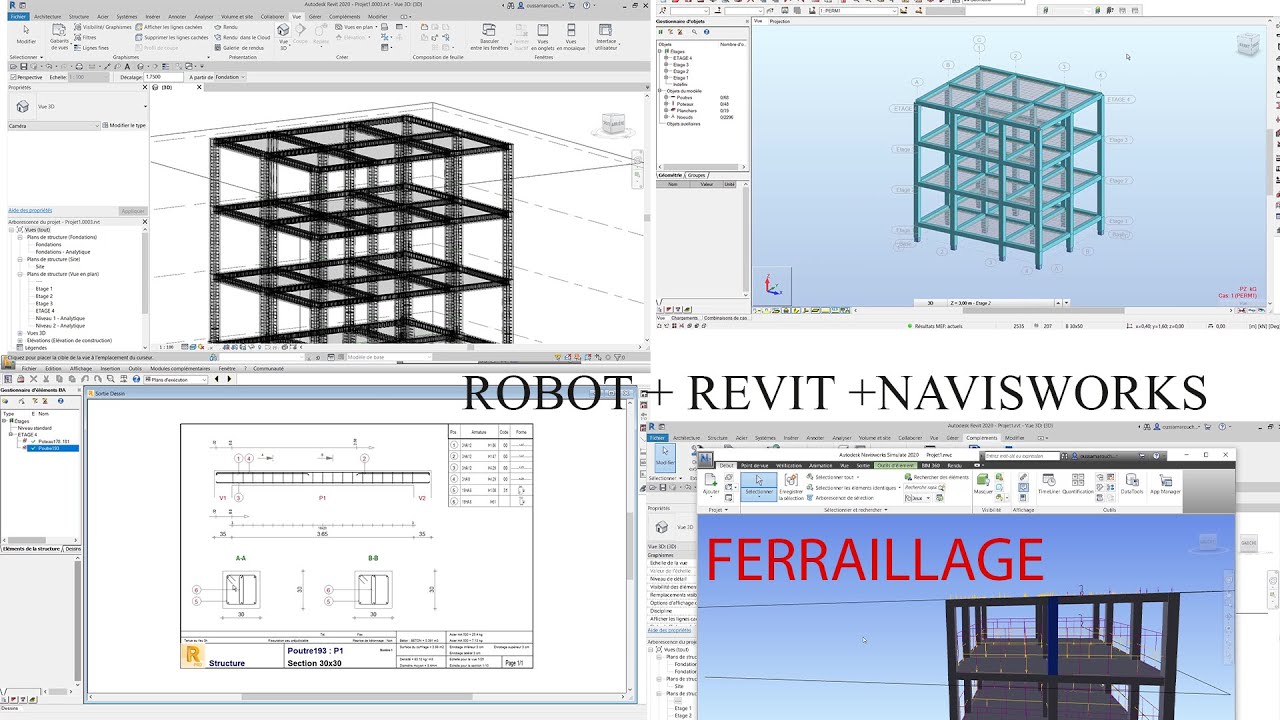This screenshot has height=720, width=1280.
Task: Click Ajouter in Navisworks Projet panel
Action: coord(711,485)
